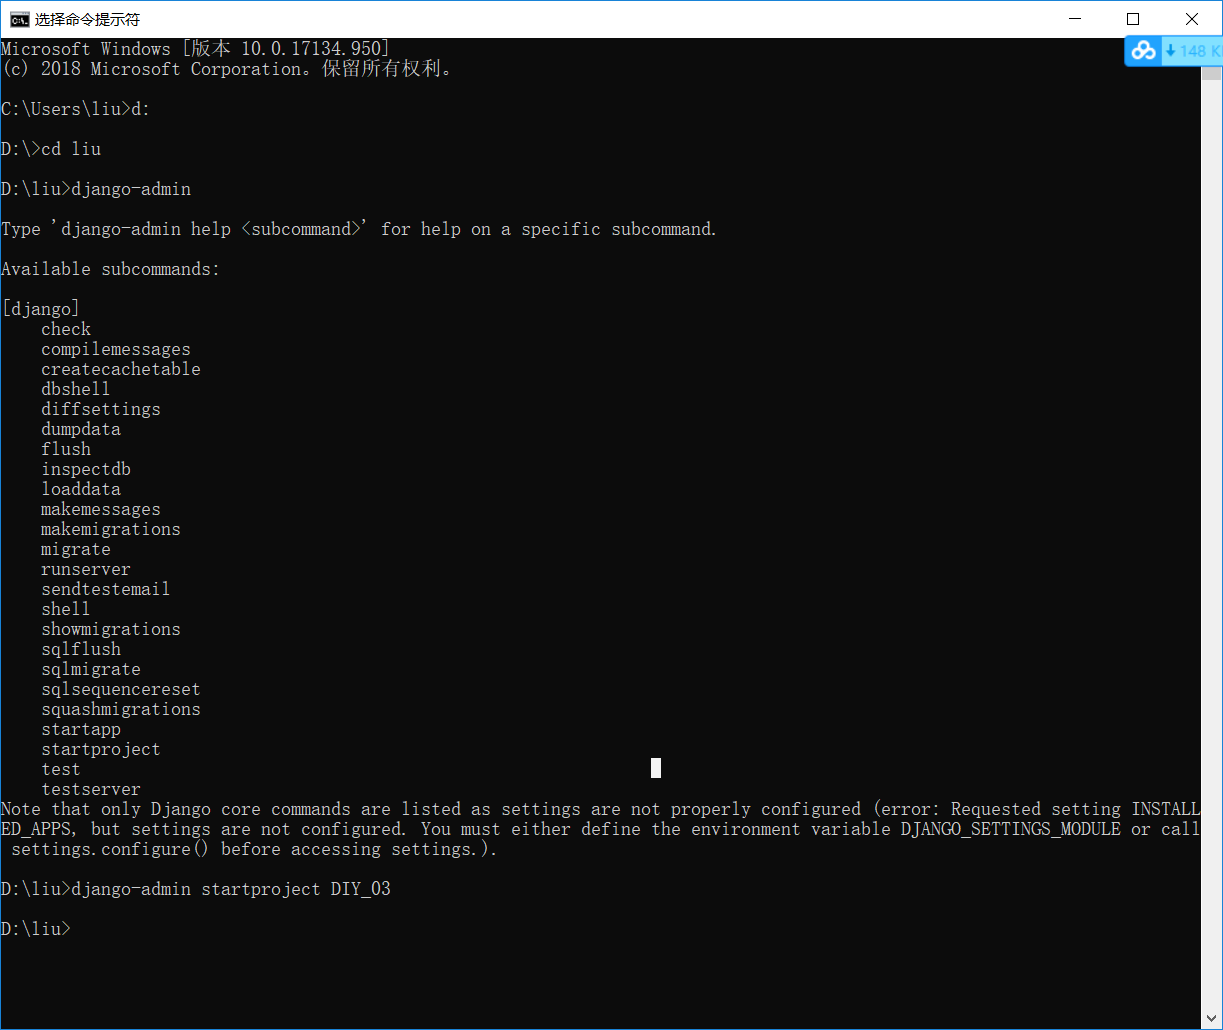This screenshot has height=1030, width=1223.
Task: Click the 'makemigrations' subcommand text
Action: tap(111, 529)
